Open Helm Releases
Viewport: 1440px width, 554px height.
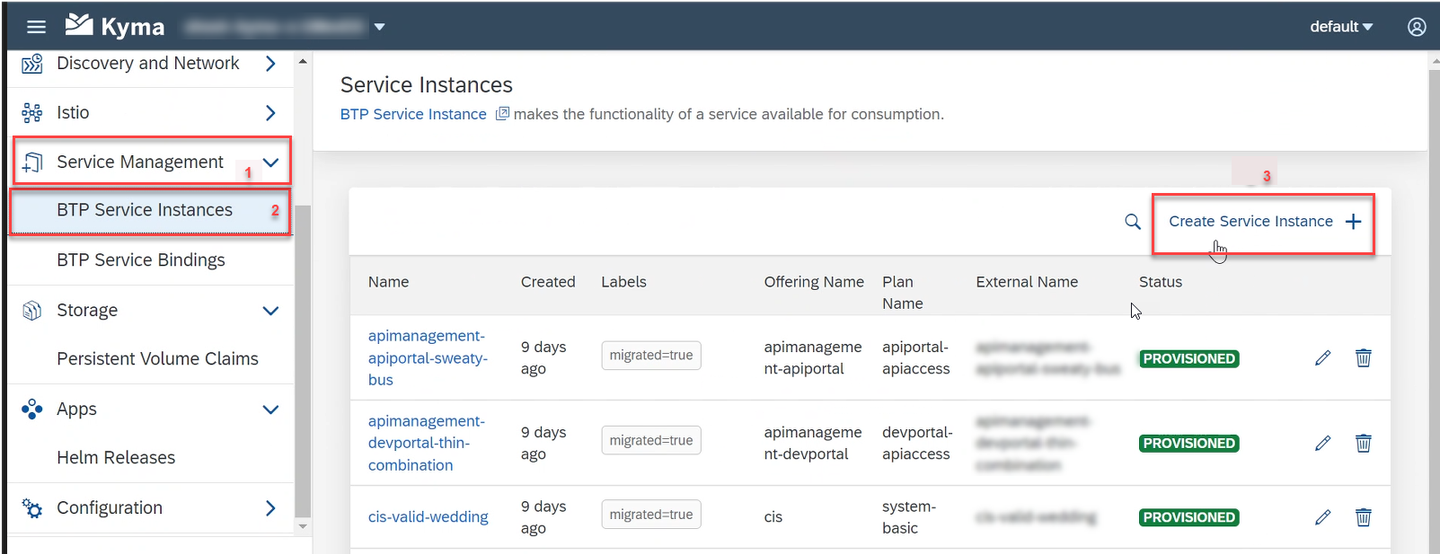click(116, 457)
